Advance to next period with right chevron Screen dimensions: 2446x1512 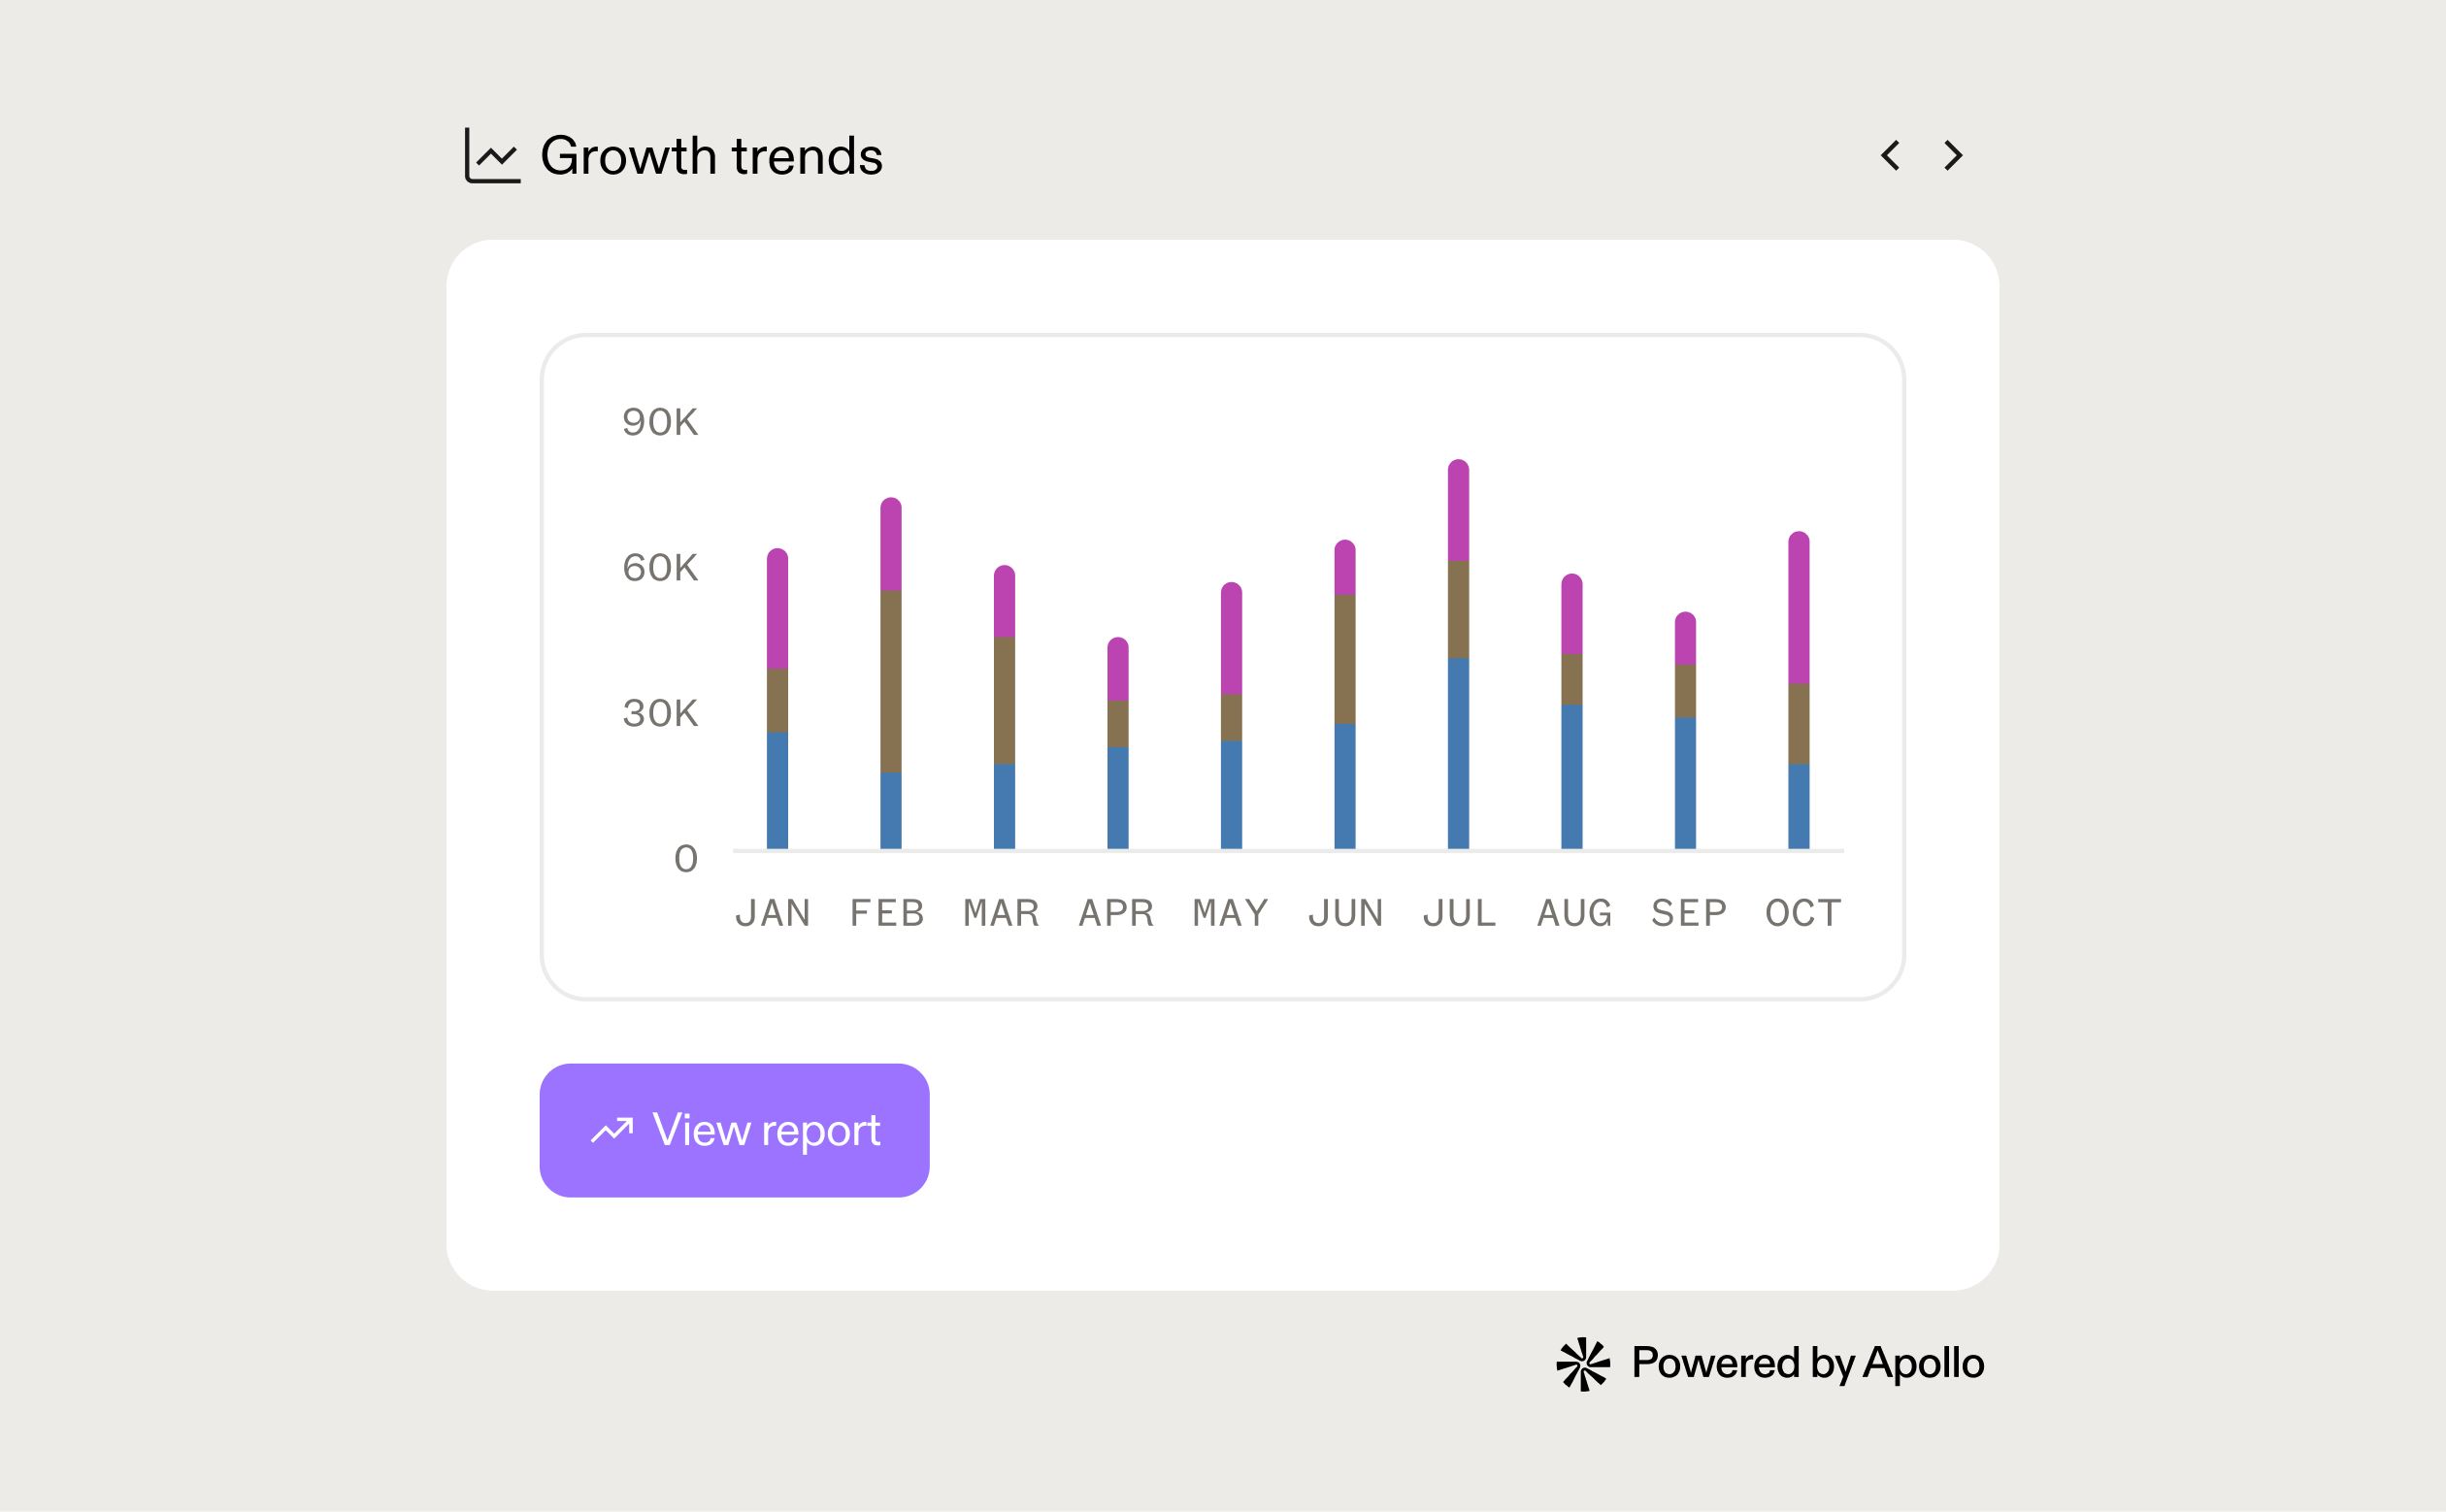tap(1953, 156)
